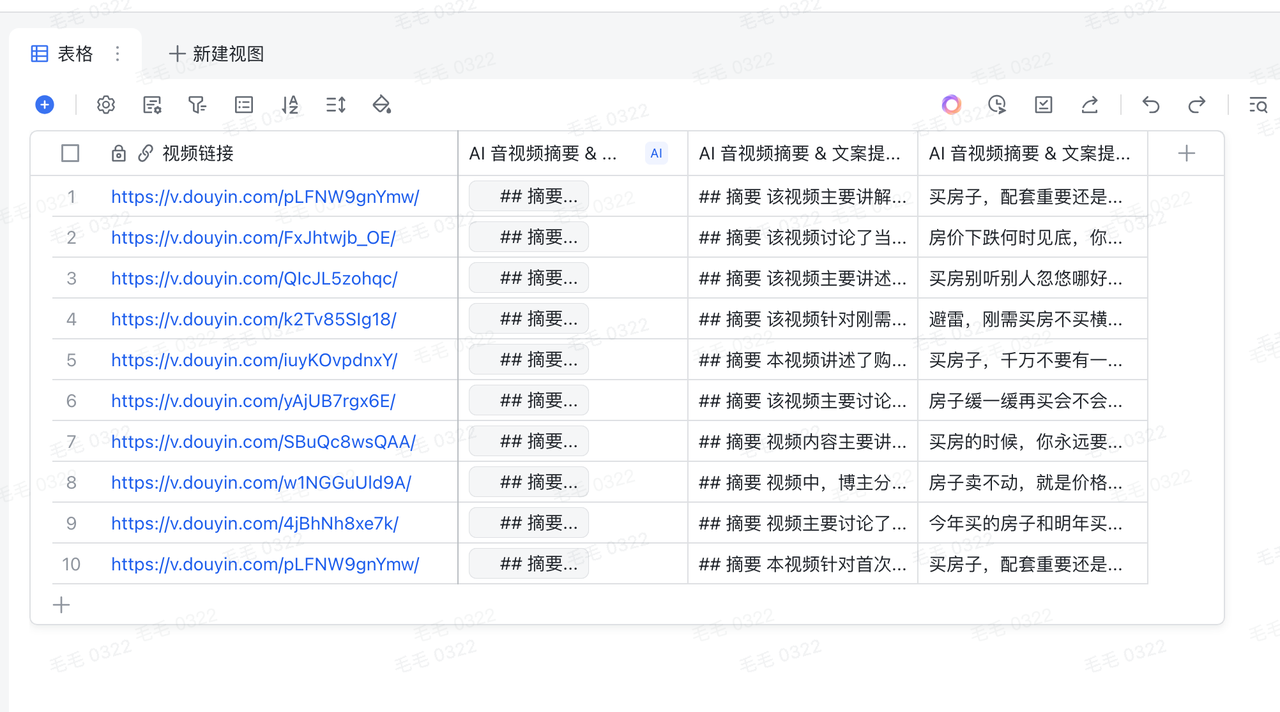
Task: Select cell 避雷，刚需买房不买横
Action: click(x=1033, y=320)
